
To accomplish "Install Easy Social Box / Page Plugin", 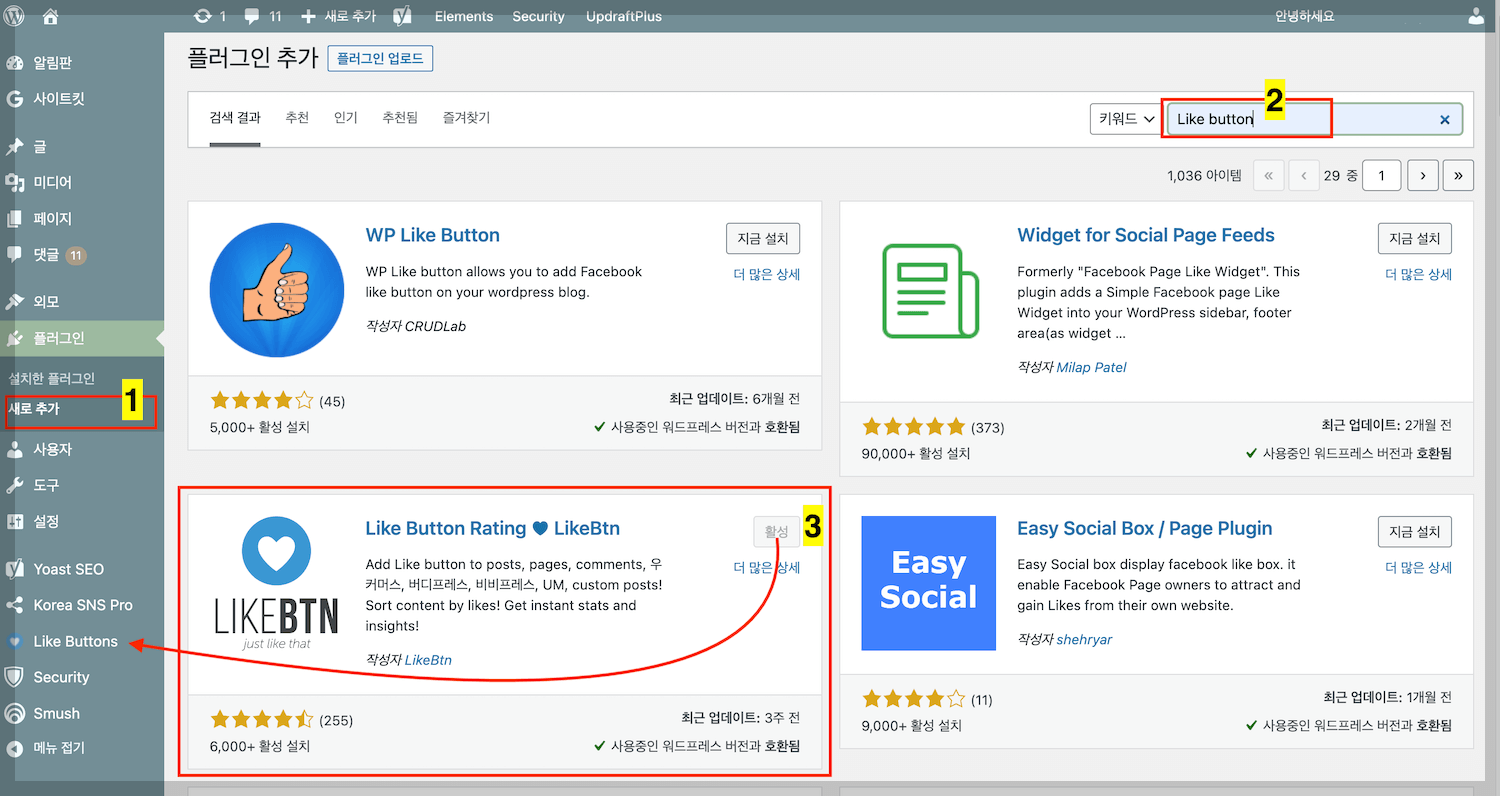I will 1414,532.
